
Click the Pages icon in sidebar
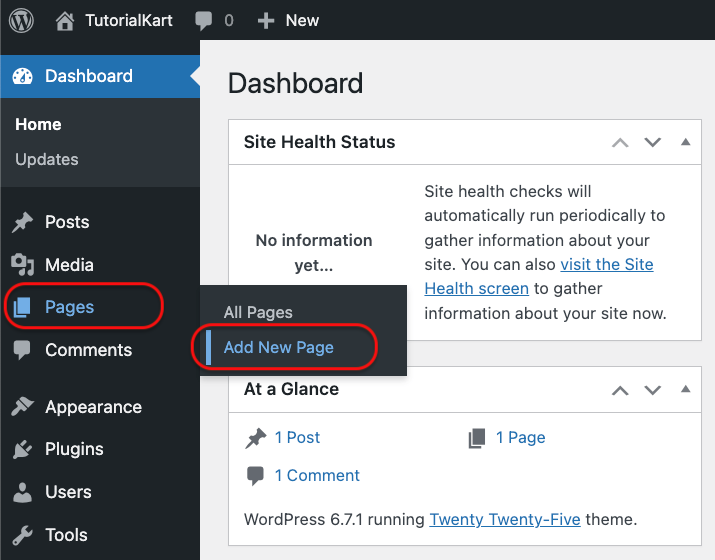pyautogui.click(x=22, y=307)
